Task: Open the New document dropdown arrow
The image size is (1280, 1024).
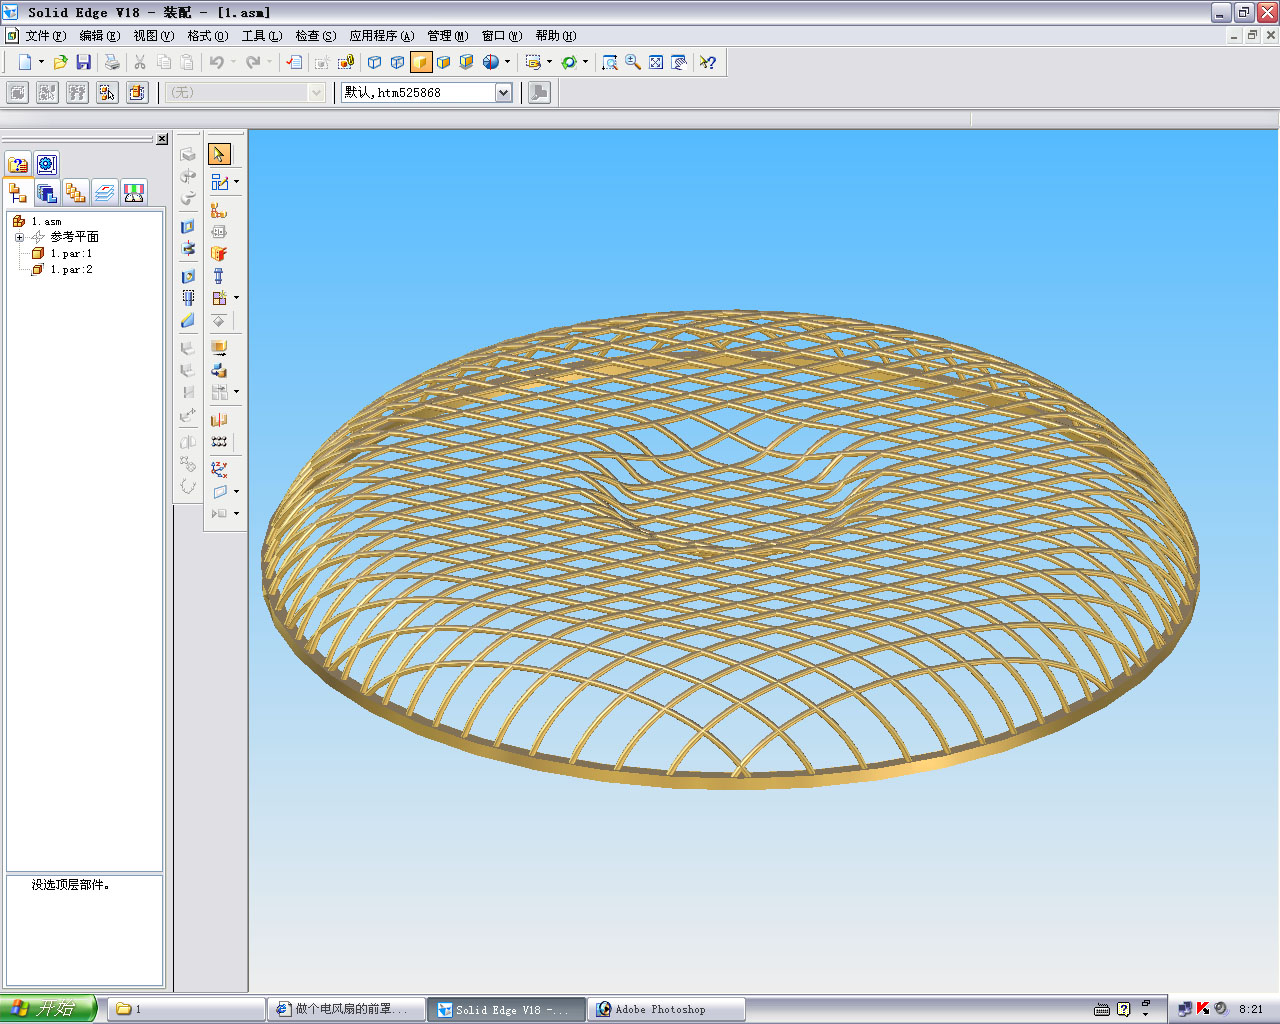Action: click(41, 62)
